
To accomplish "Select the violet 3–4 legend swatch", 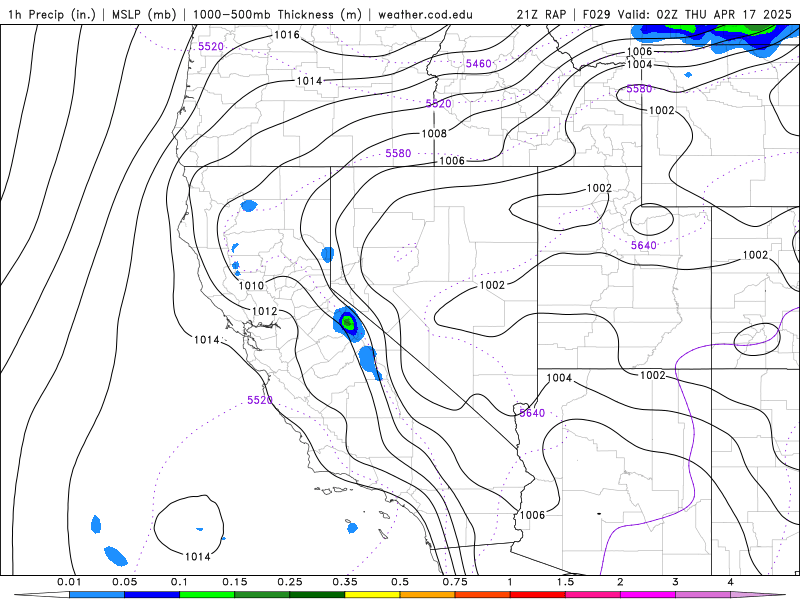I will tap(703, 595).
